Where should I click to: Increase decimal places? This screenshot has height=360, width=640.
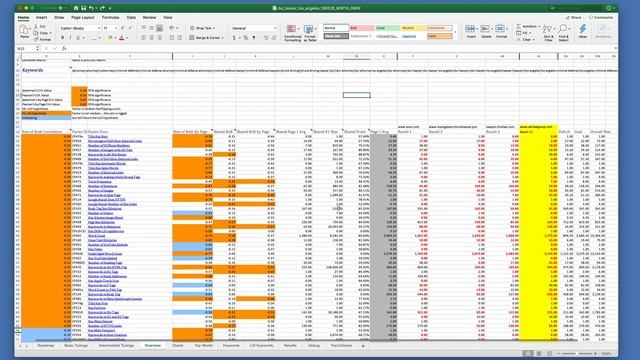(265, 38)
